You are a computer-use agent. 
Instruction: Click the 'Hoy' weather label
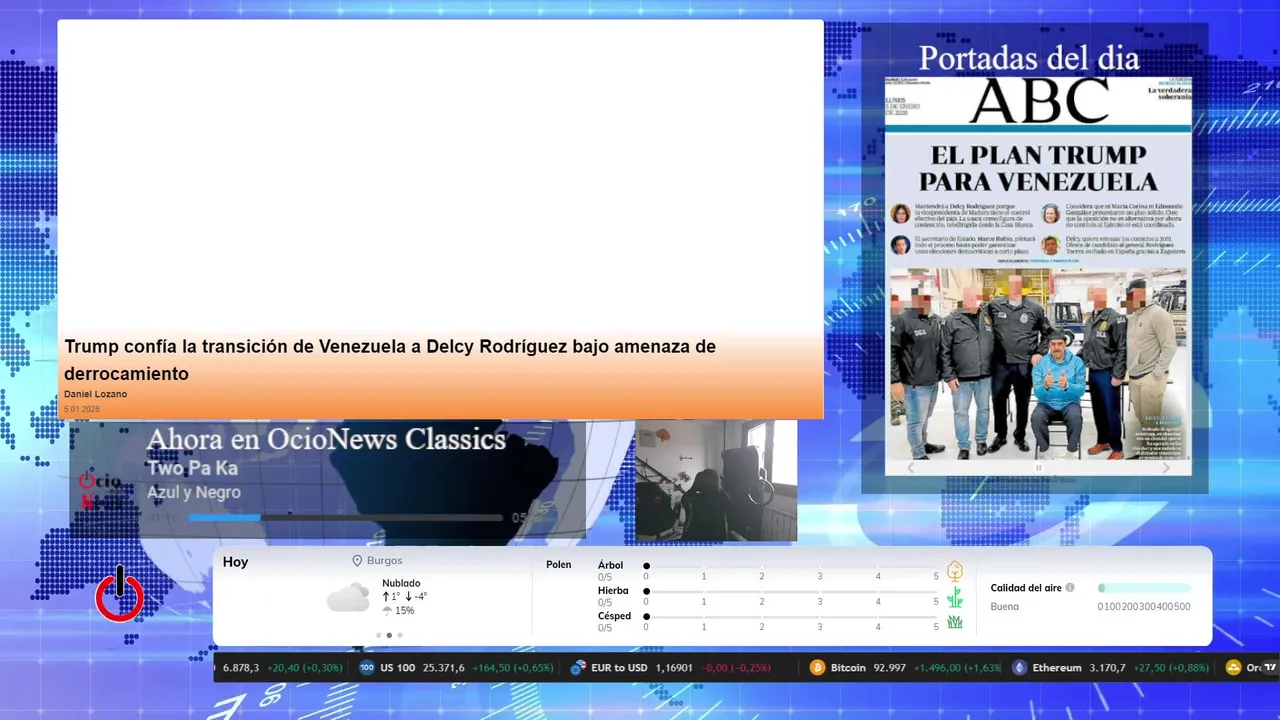point(235,562)
